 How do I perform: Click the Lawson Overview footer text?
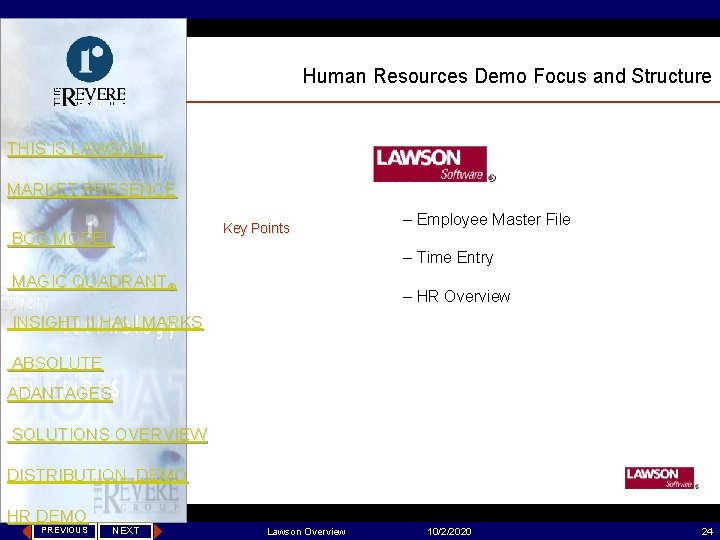pyautogui.click(x=306, y=532)
